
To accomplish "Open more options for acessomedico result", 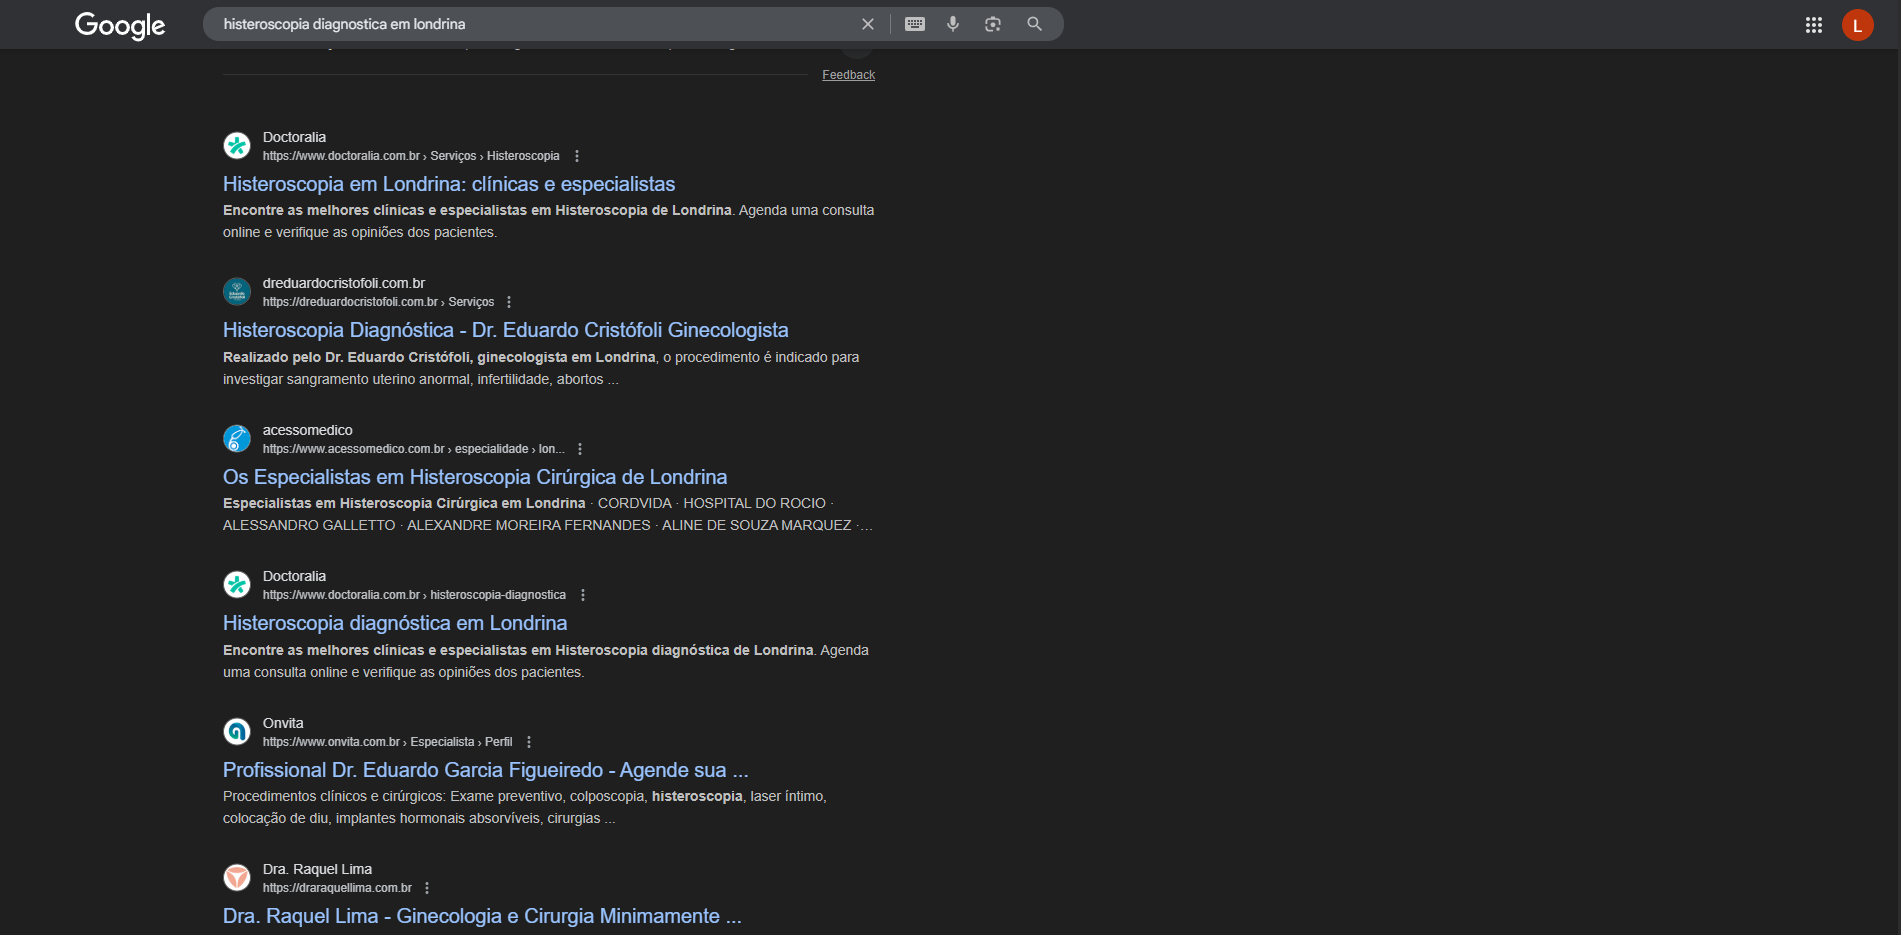I will click(580, 449).
